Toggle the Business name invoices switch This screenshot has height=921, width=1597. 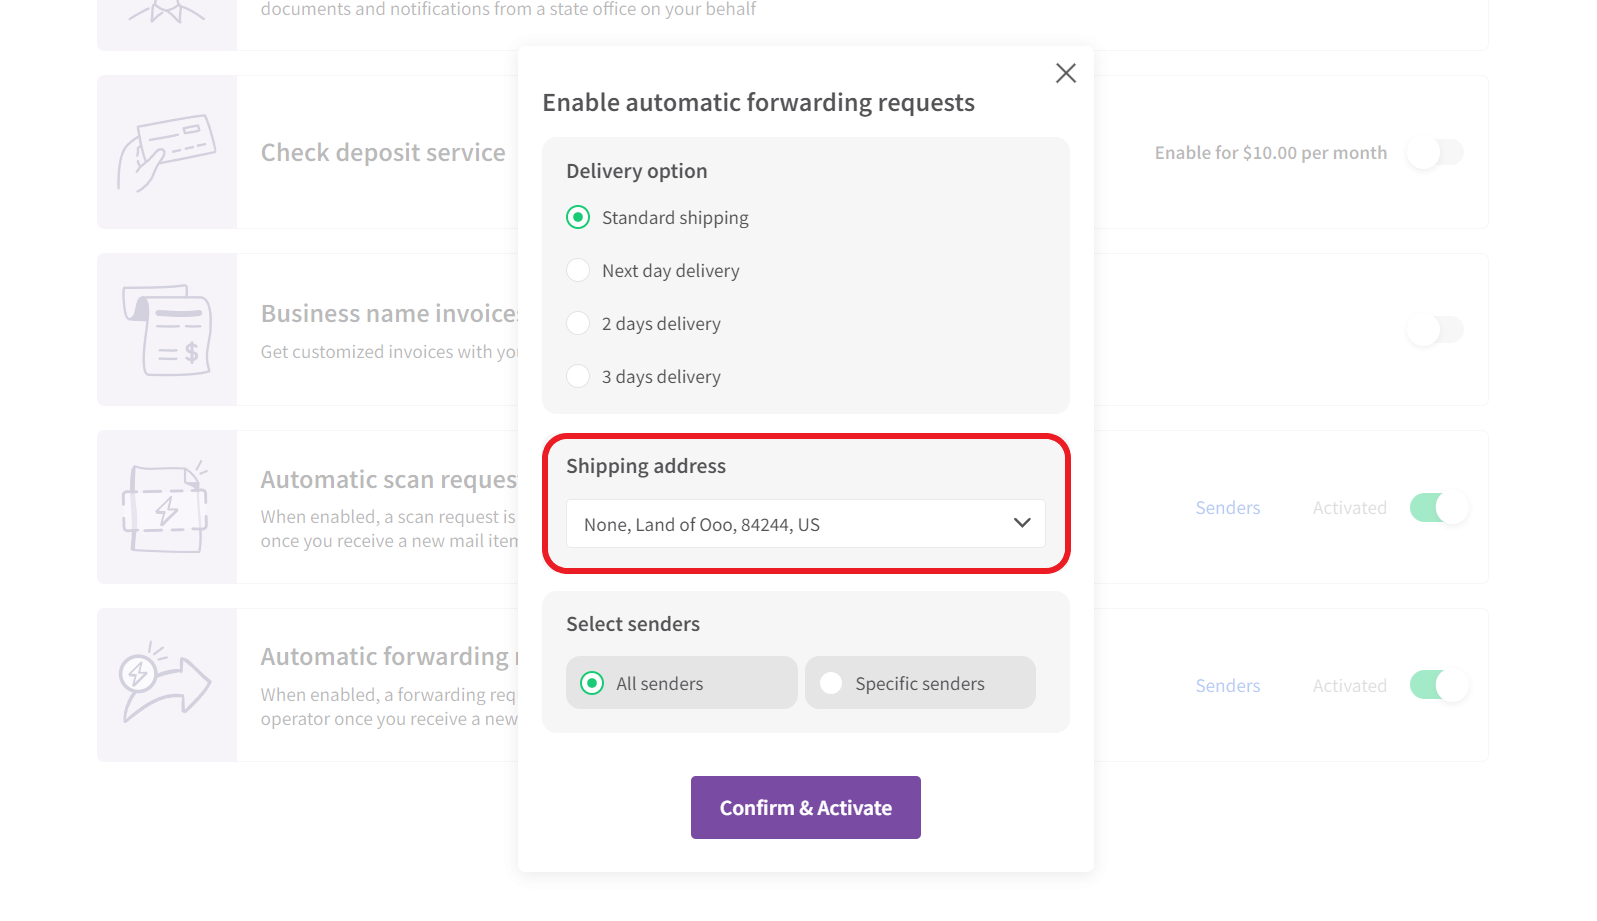click(1435, 329)
